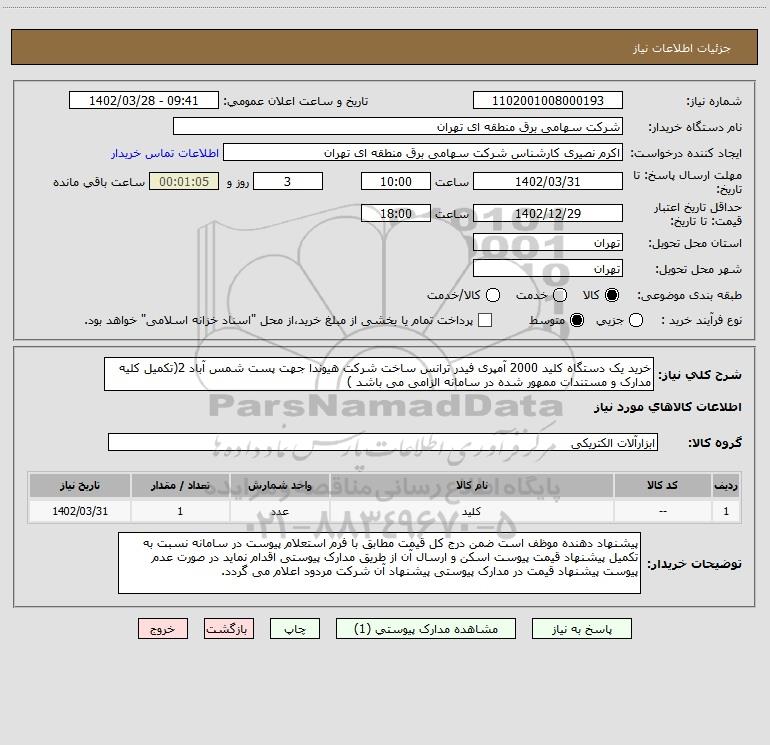Click the تعداد / مقدار column header

[x=180, y=485]
